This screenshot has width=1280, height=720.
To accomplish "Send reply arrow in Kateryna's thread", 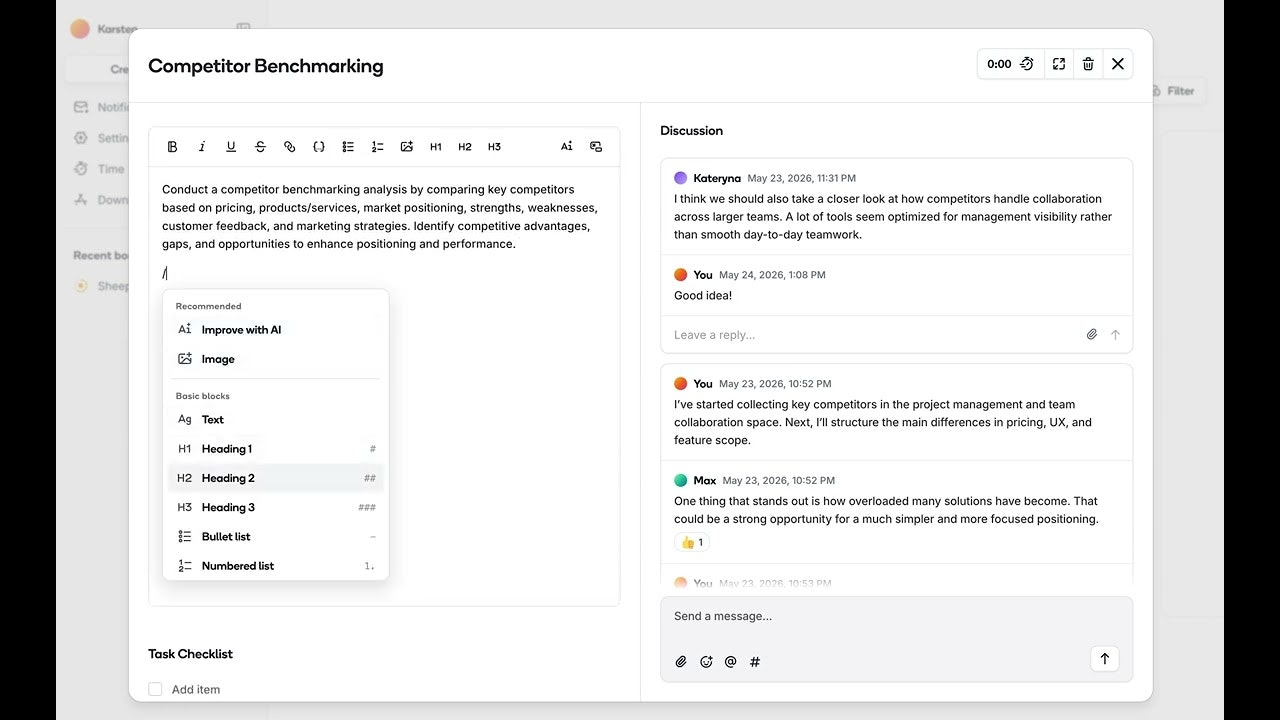I will click(x=1115, y=335).
